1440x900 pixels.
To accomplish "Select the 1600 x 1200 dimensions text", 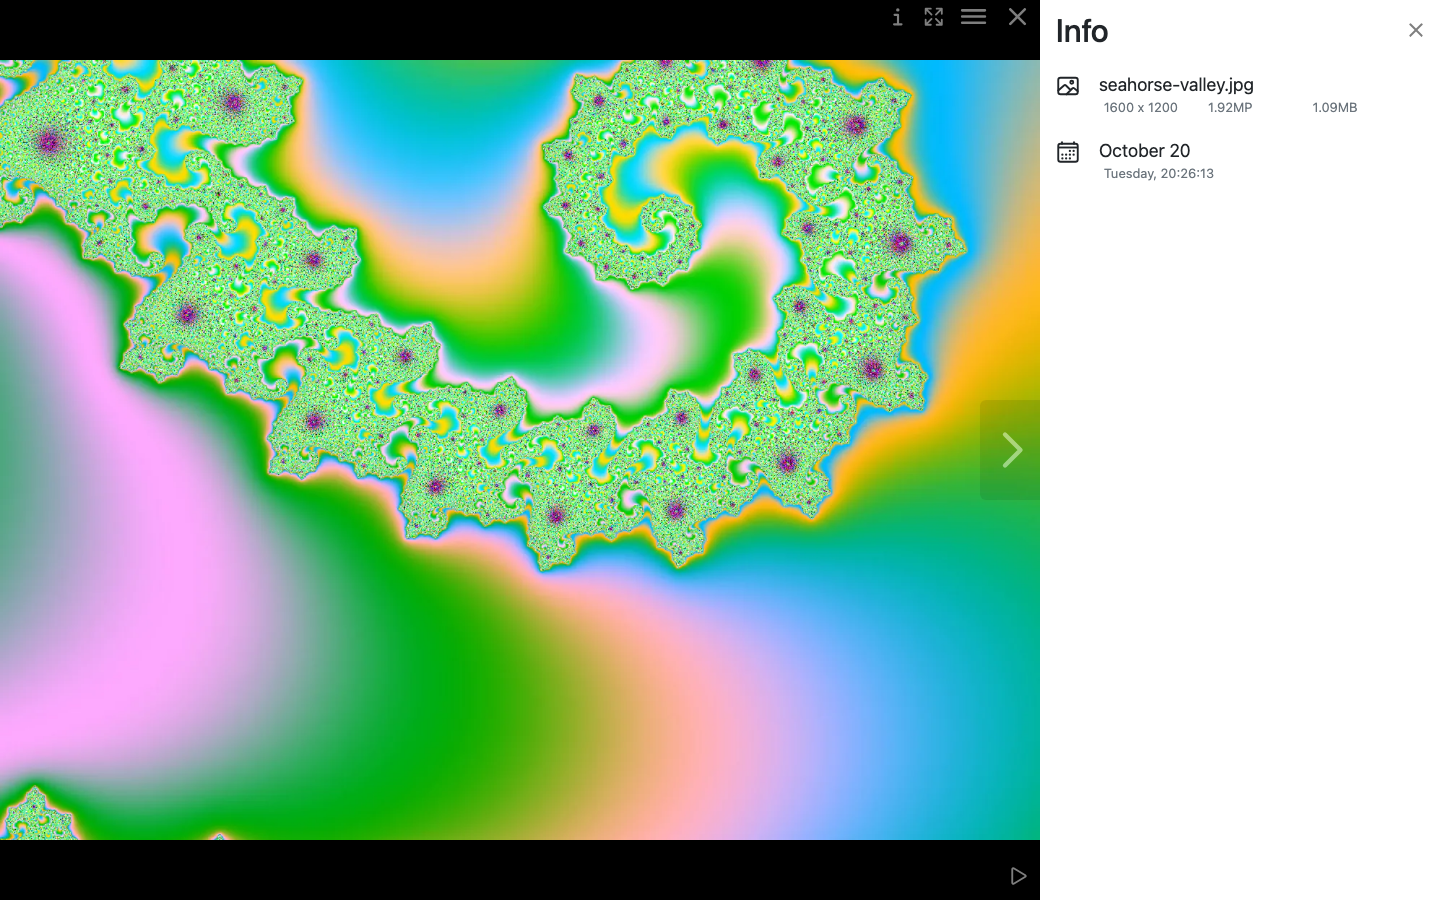I will point(1141,107).
